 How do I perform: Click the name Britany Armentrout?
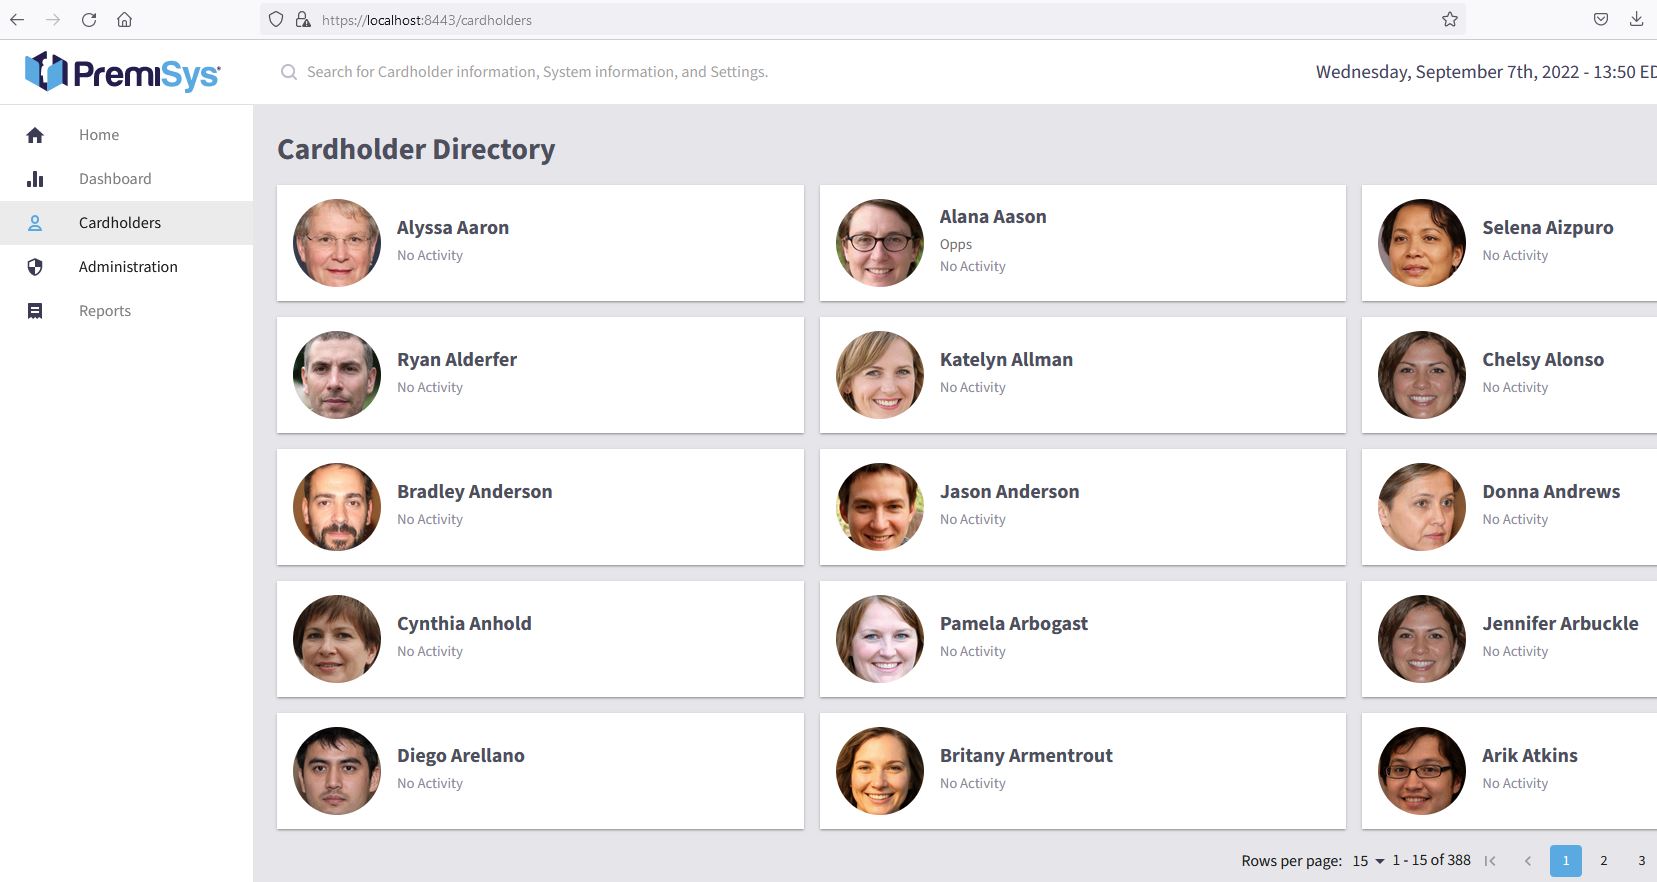1026,756
